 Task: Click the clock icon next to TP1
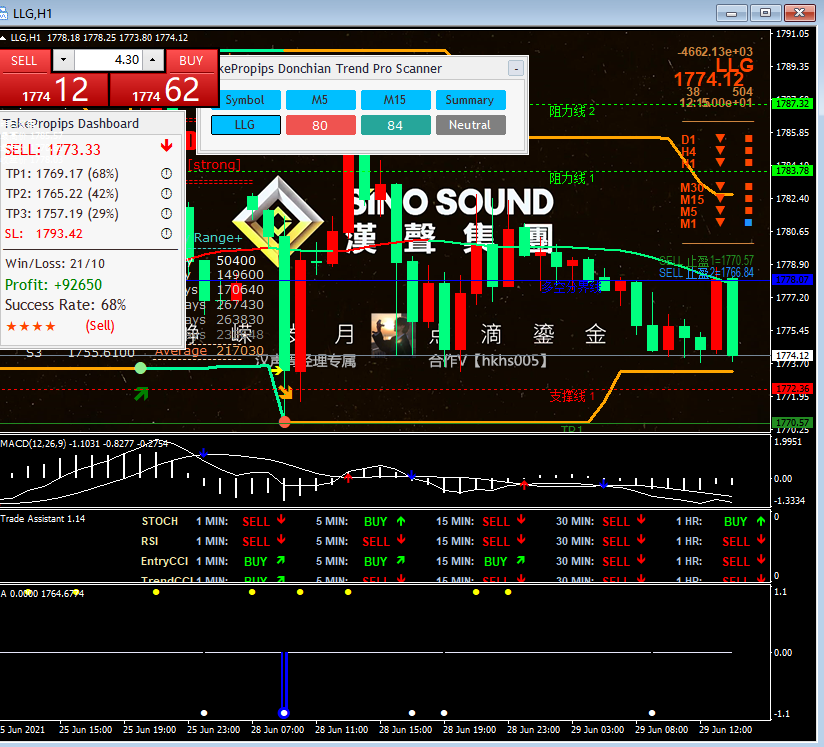pos(167,173)
